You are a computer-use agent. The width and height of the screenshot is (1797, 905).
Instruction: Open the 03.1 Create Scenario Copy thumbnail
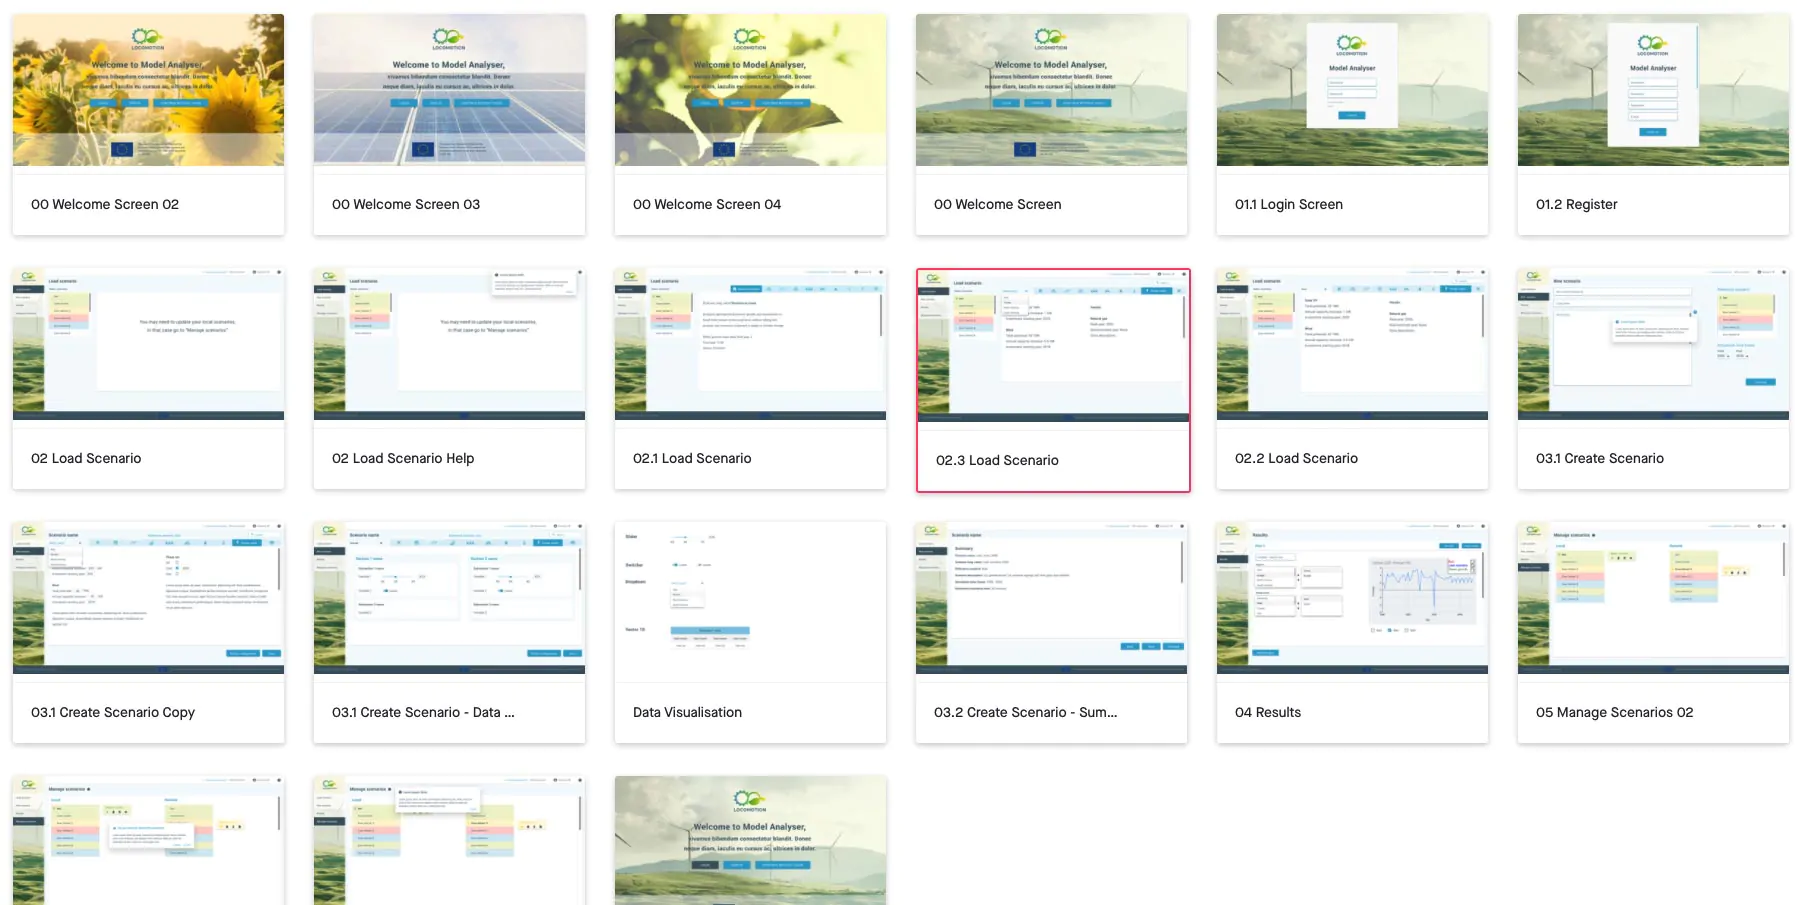coord(148,598)
